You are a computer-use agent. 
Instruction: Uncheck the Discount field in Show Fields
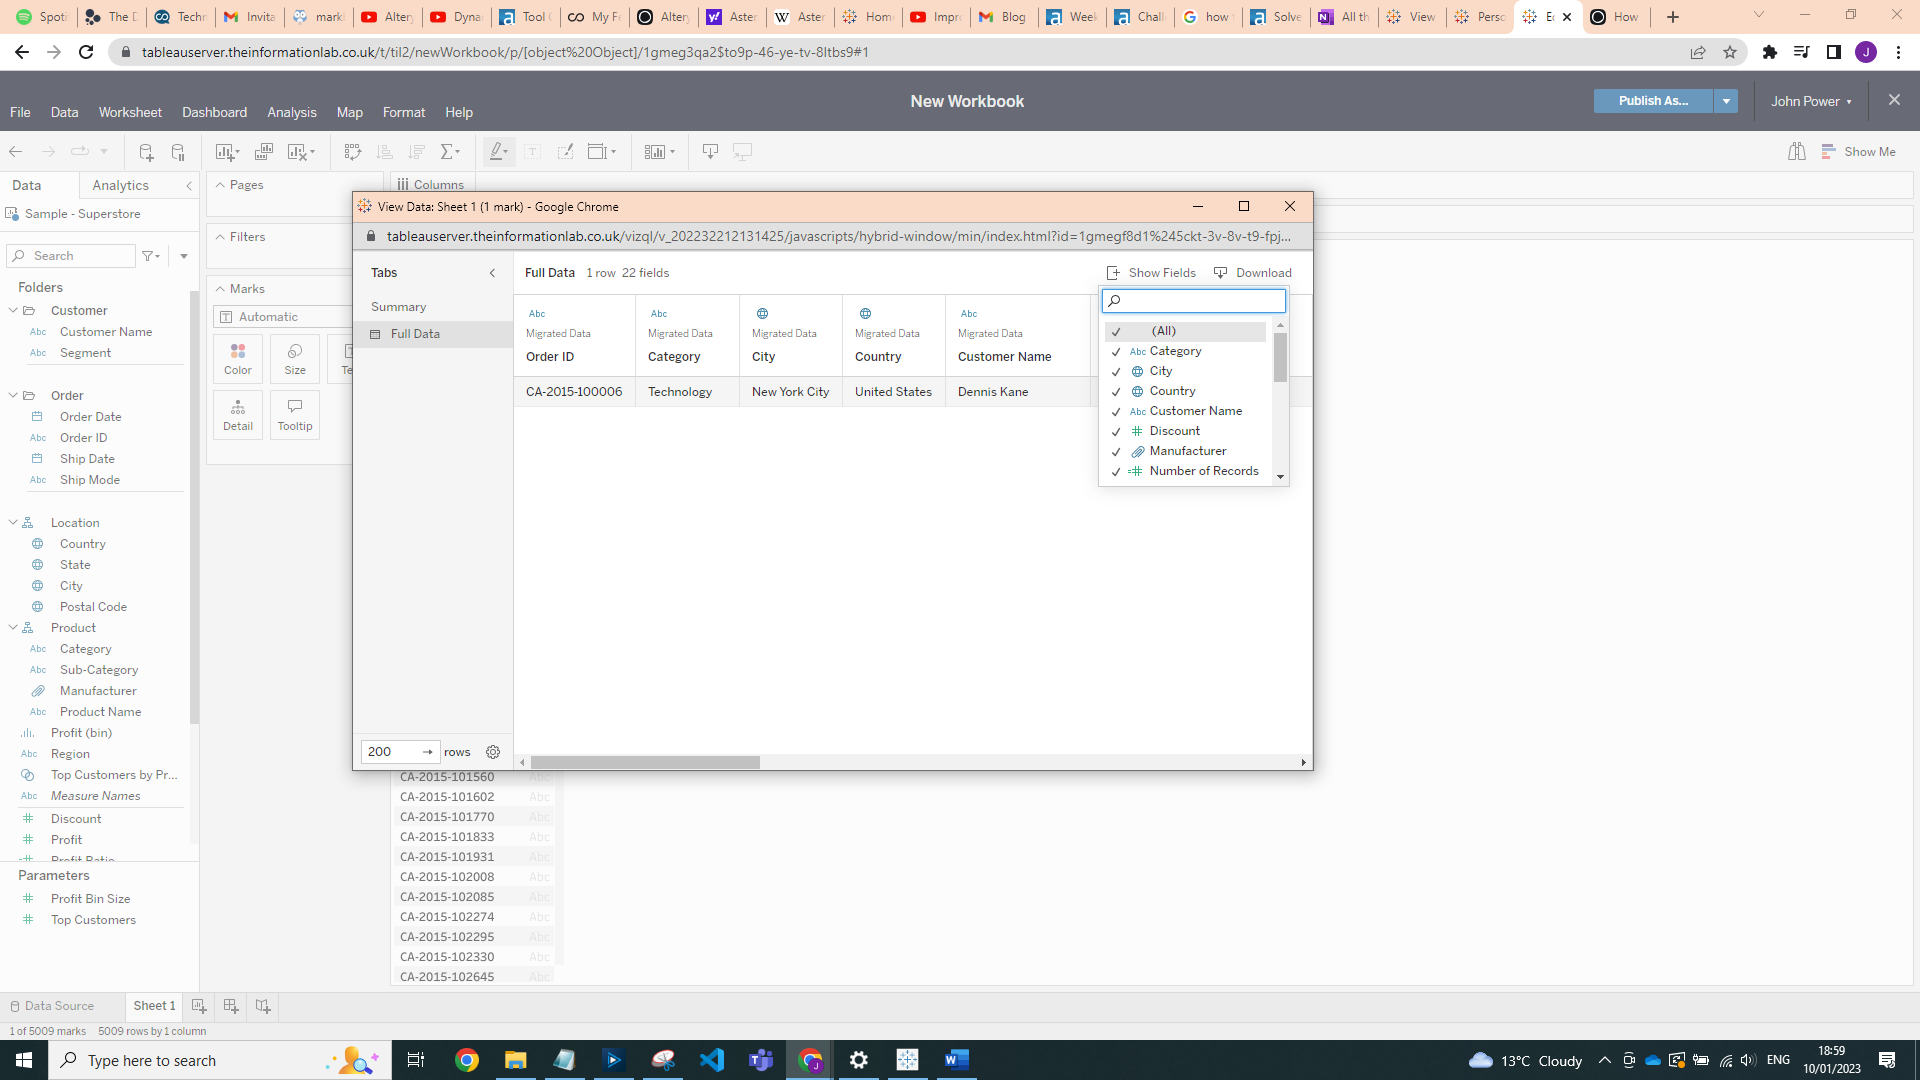(x=1116, y=432)
